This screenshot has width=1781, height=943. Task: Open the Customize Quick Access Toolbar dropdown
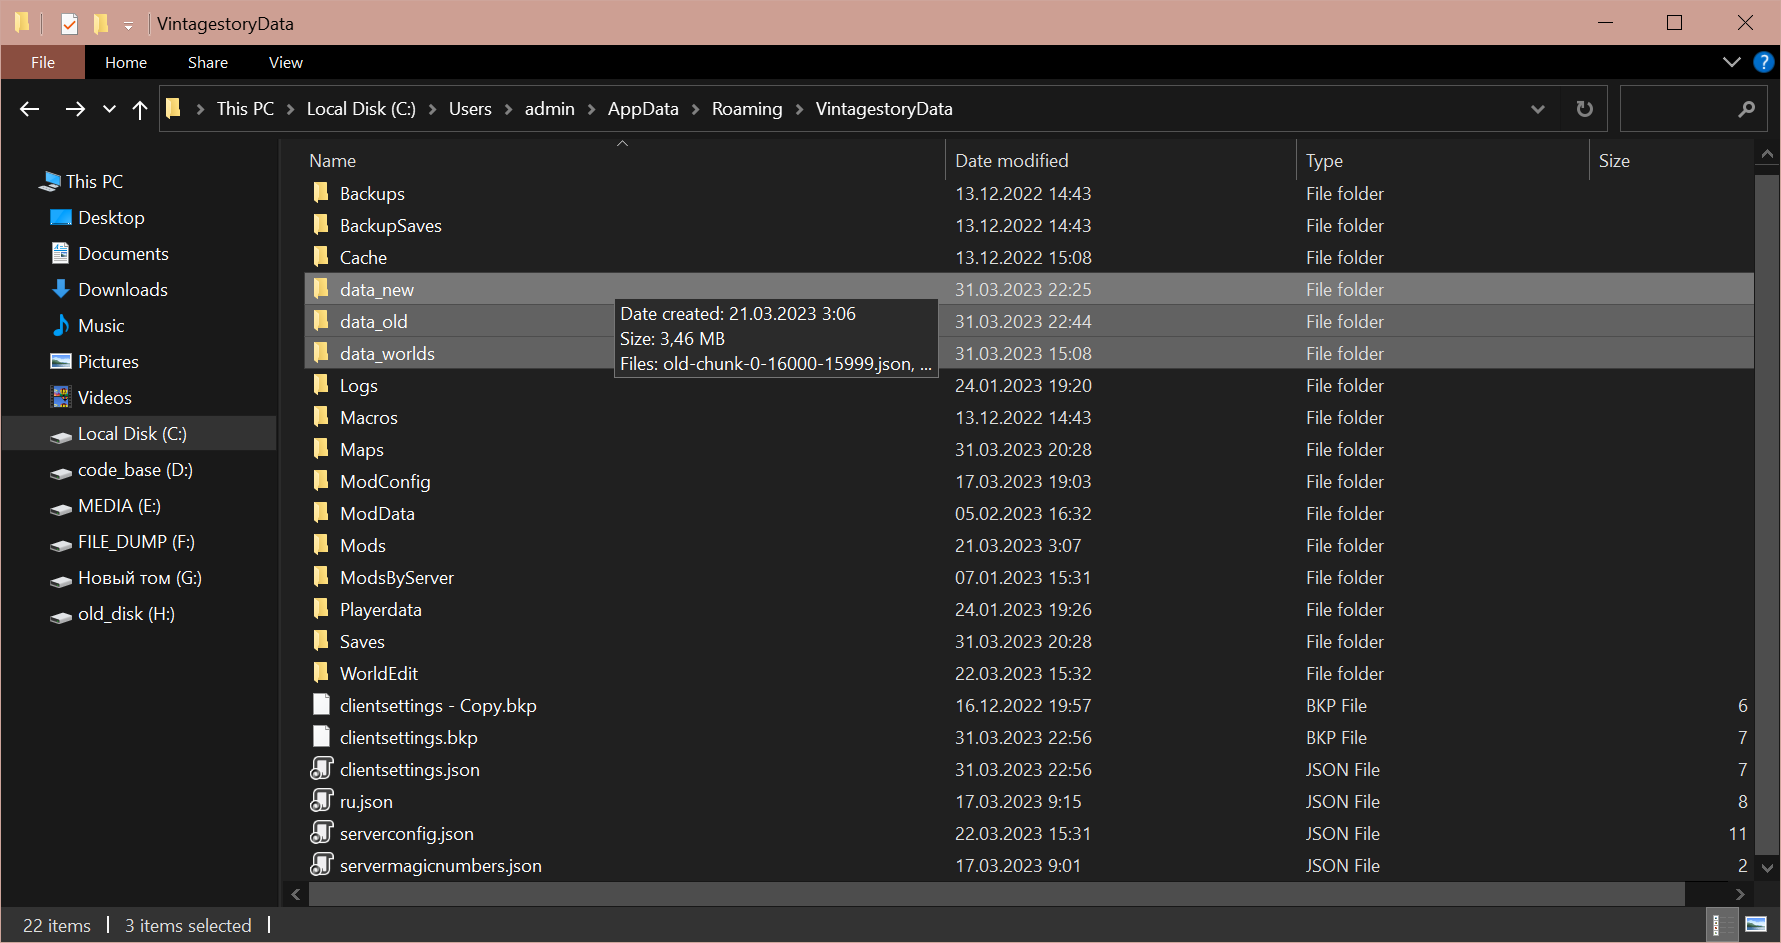[x=128, y=25]
